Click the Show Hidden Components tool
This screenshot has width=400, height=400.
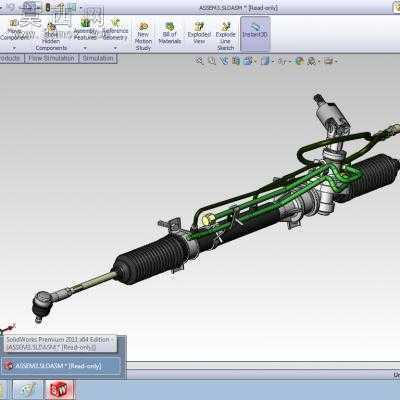point(51,36)
